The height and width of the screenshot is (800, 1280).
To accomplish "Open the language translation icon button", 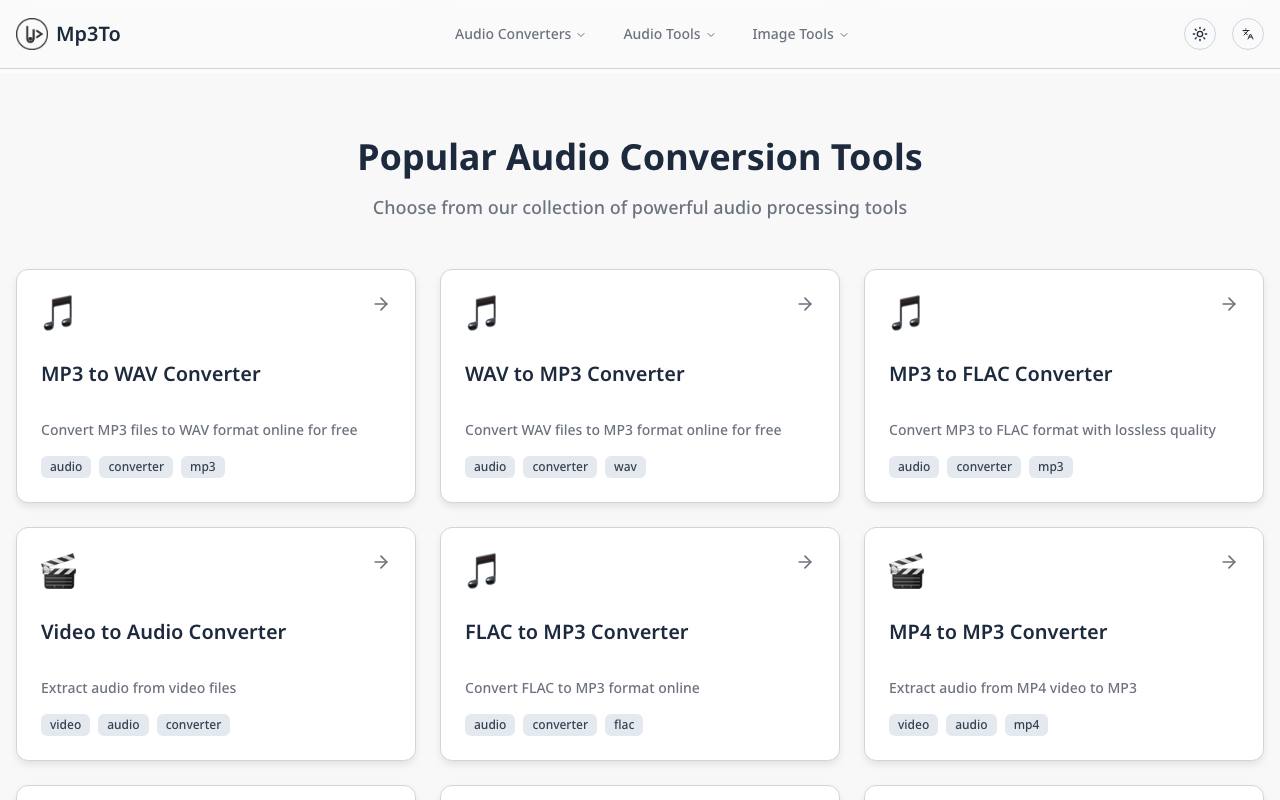I will 1248,34.
